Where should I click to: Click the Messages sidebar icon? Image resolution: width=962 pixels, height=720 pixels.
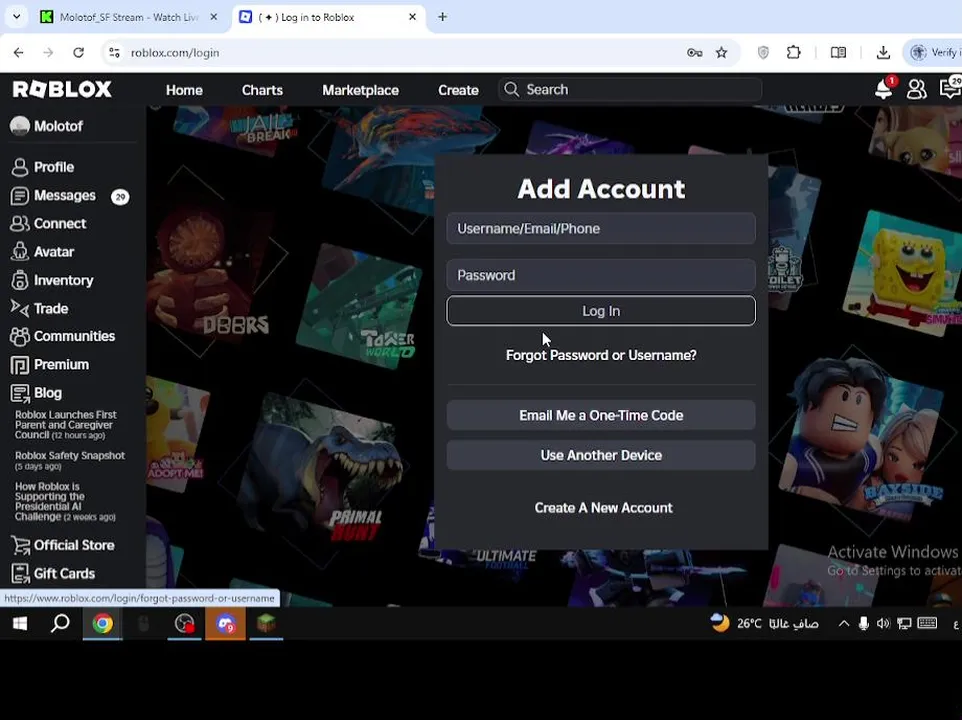20,196
